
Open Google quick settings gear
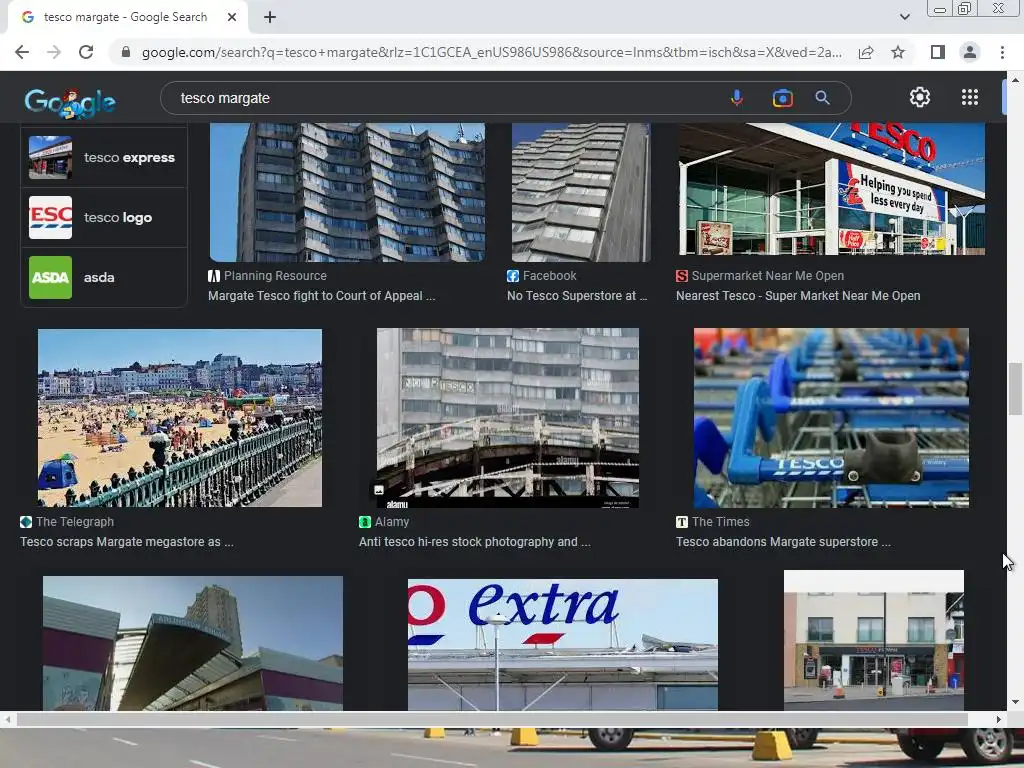pos(920,97)
